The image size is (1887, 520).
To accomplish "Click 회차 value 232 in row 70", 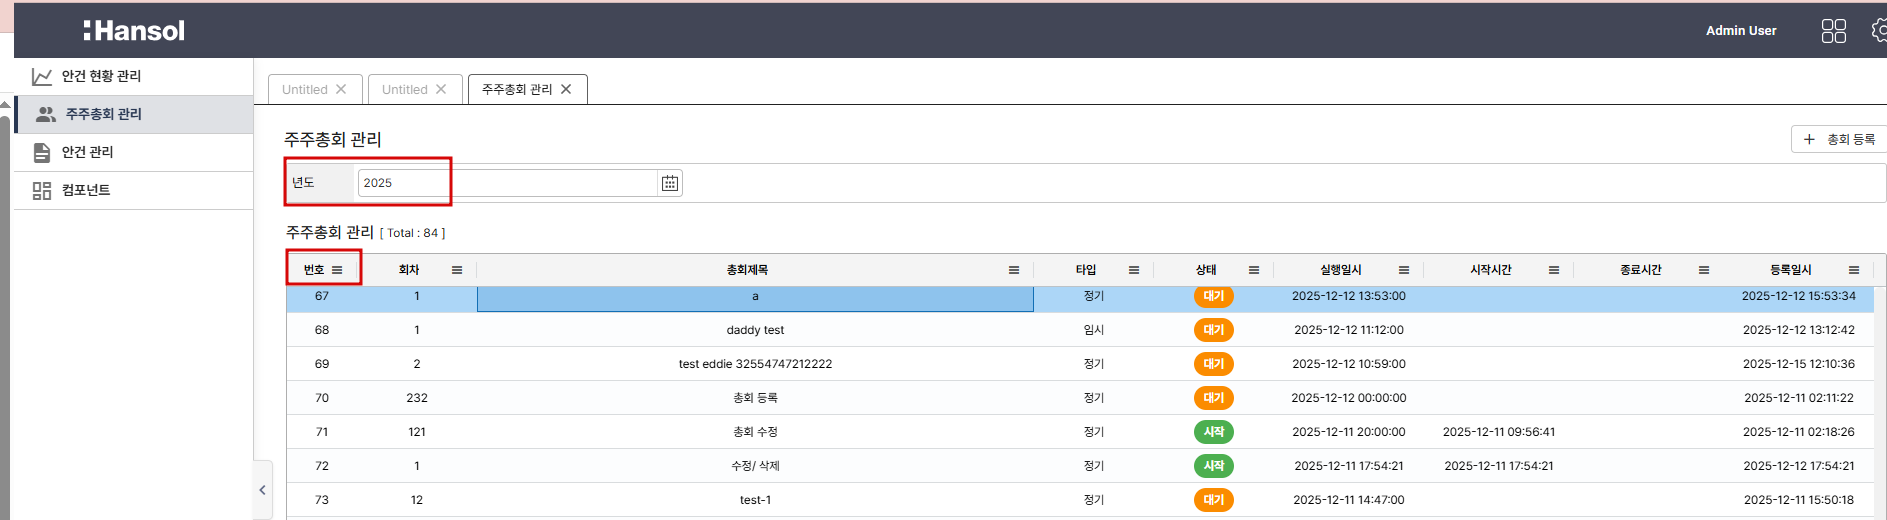I will [x=417, y=398].
